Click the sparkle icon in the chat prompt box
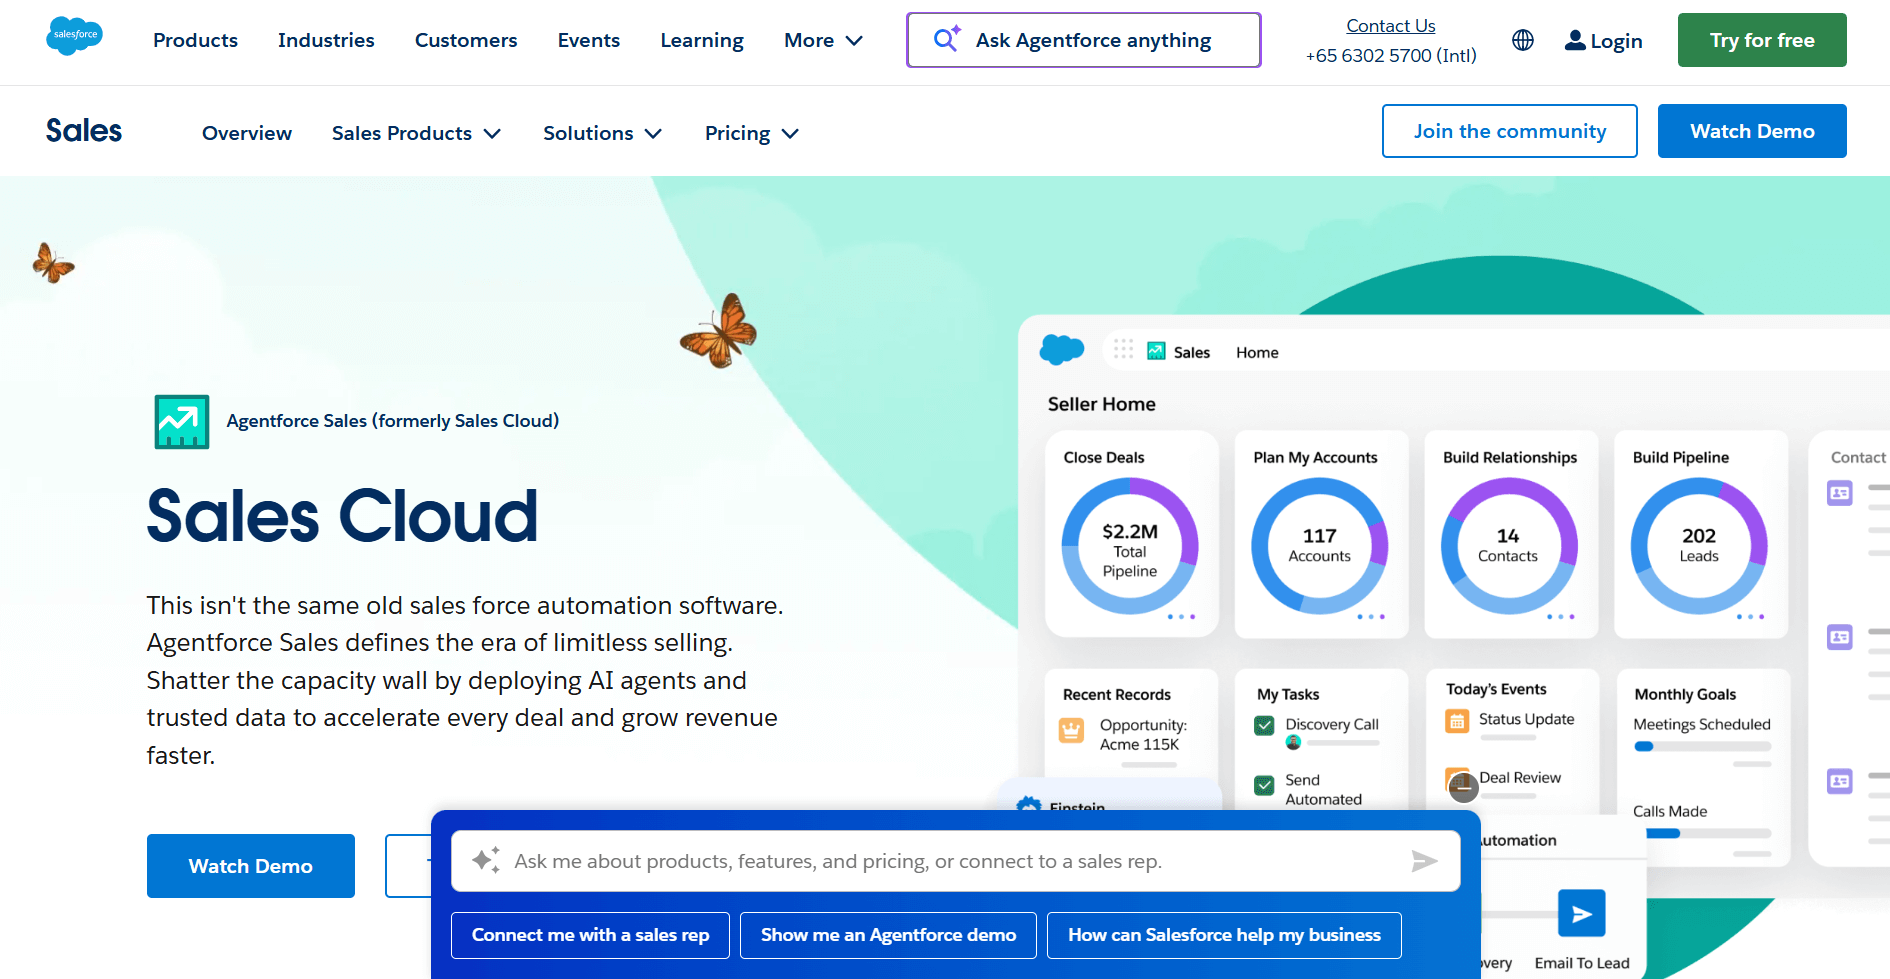 pyautogui.click(x=486, y=860)
